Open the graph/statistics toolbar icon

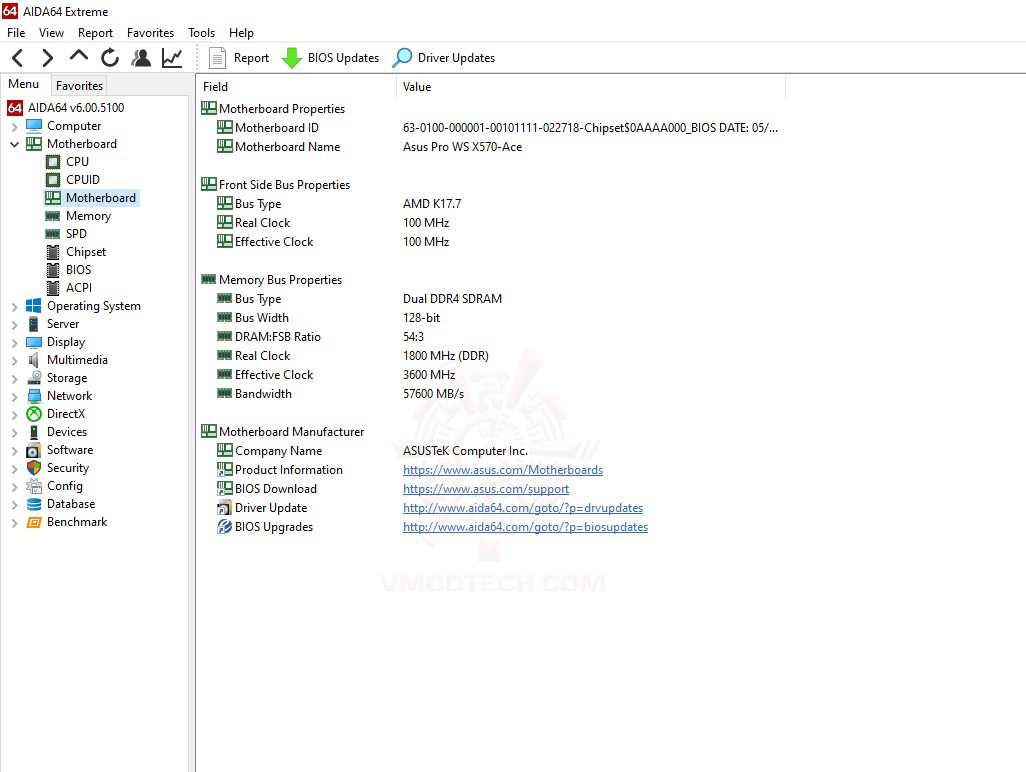[x=171, y=57]
